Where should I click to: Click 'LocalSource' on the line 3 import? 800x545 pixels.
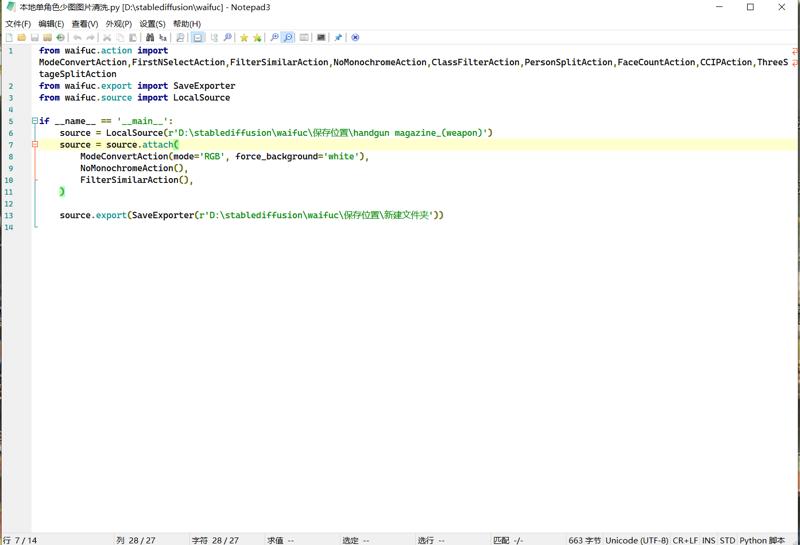[202, 97]
